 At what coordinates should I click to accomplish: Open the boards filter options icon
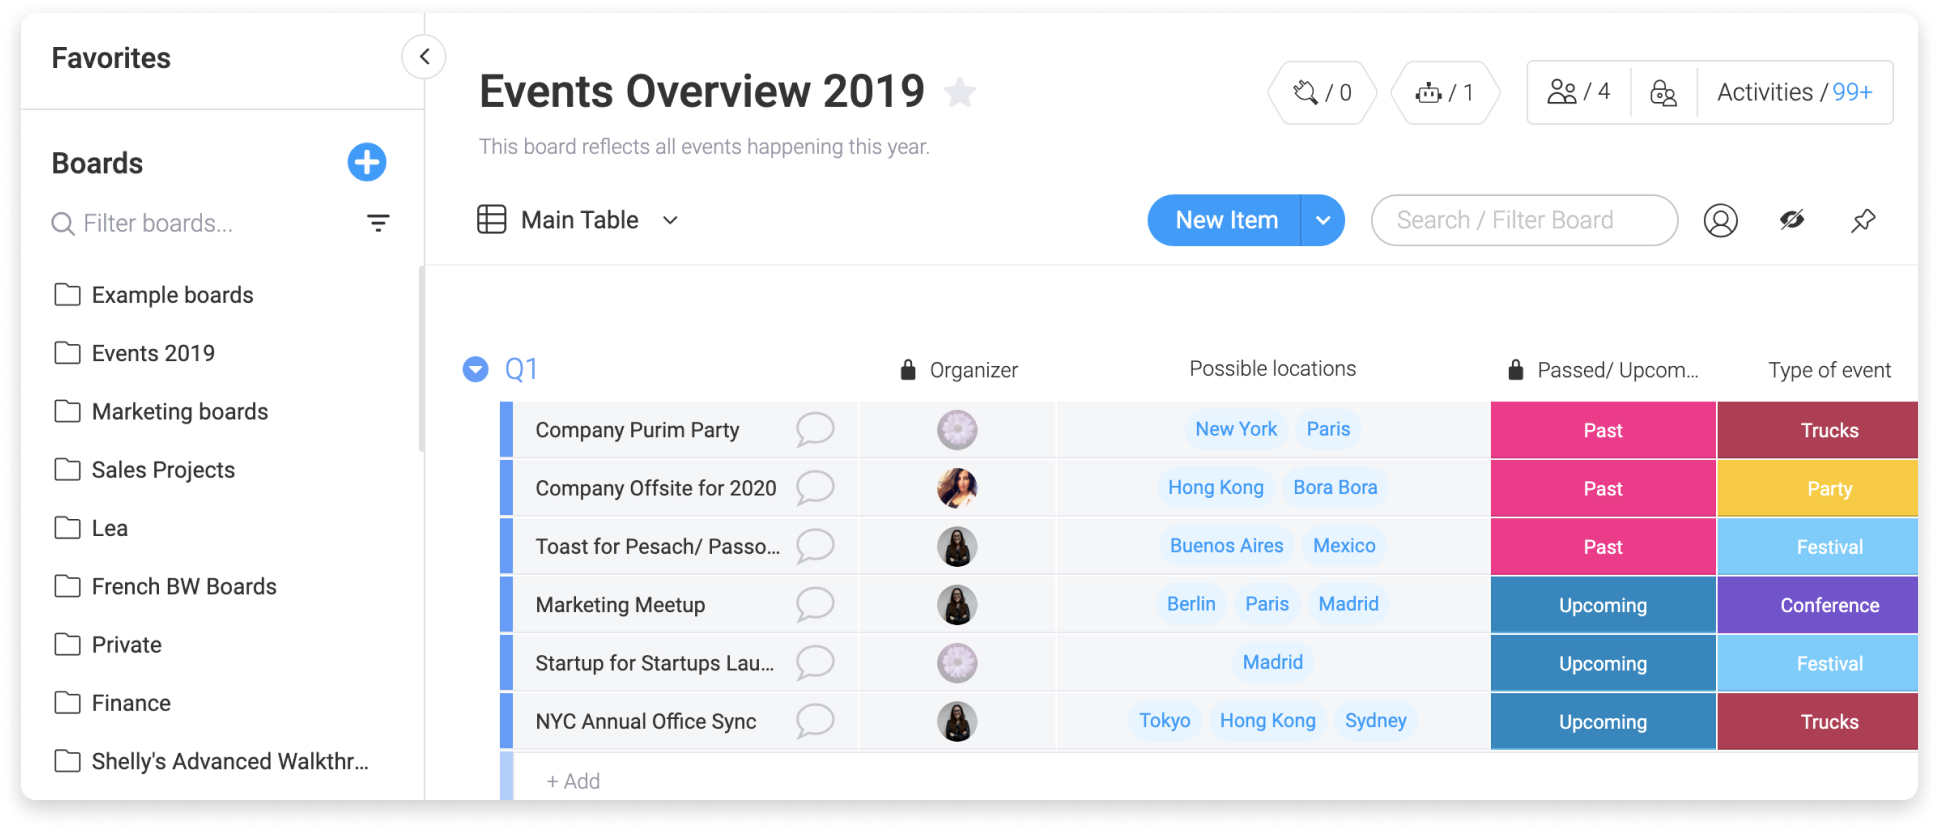point(378,223)
